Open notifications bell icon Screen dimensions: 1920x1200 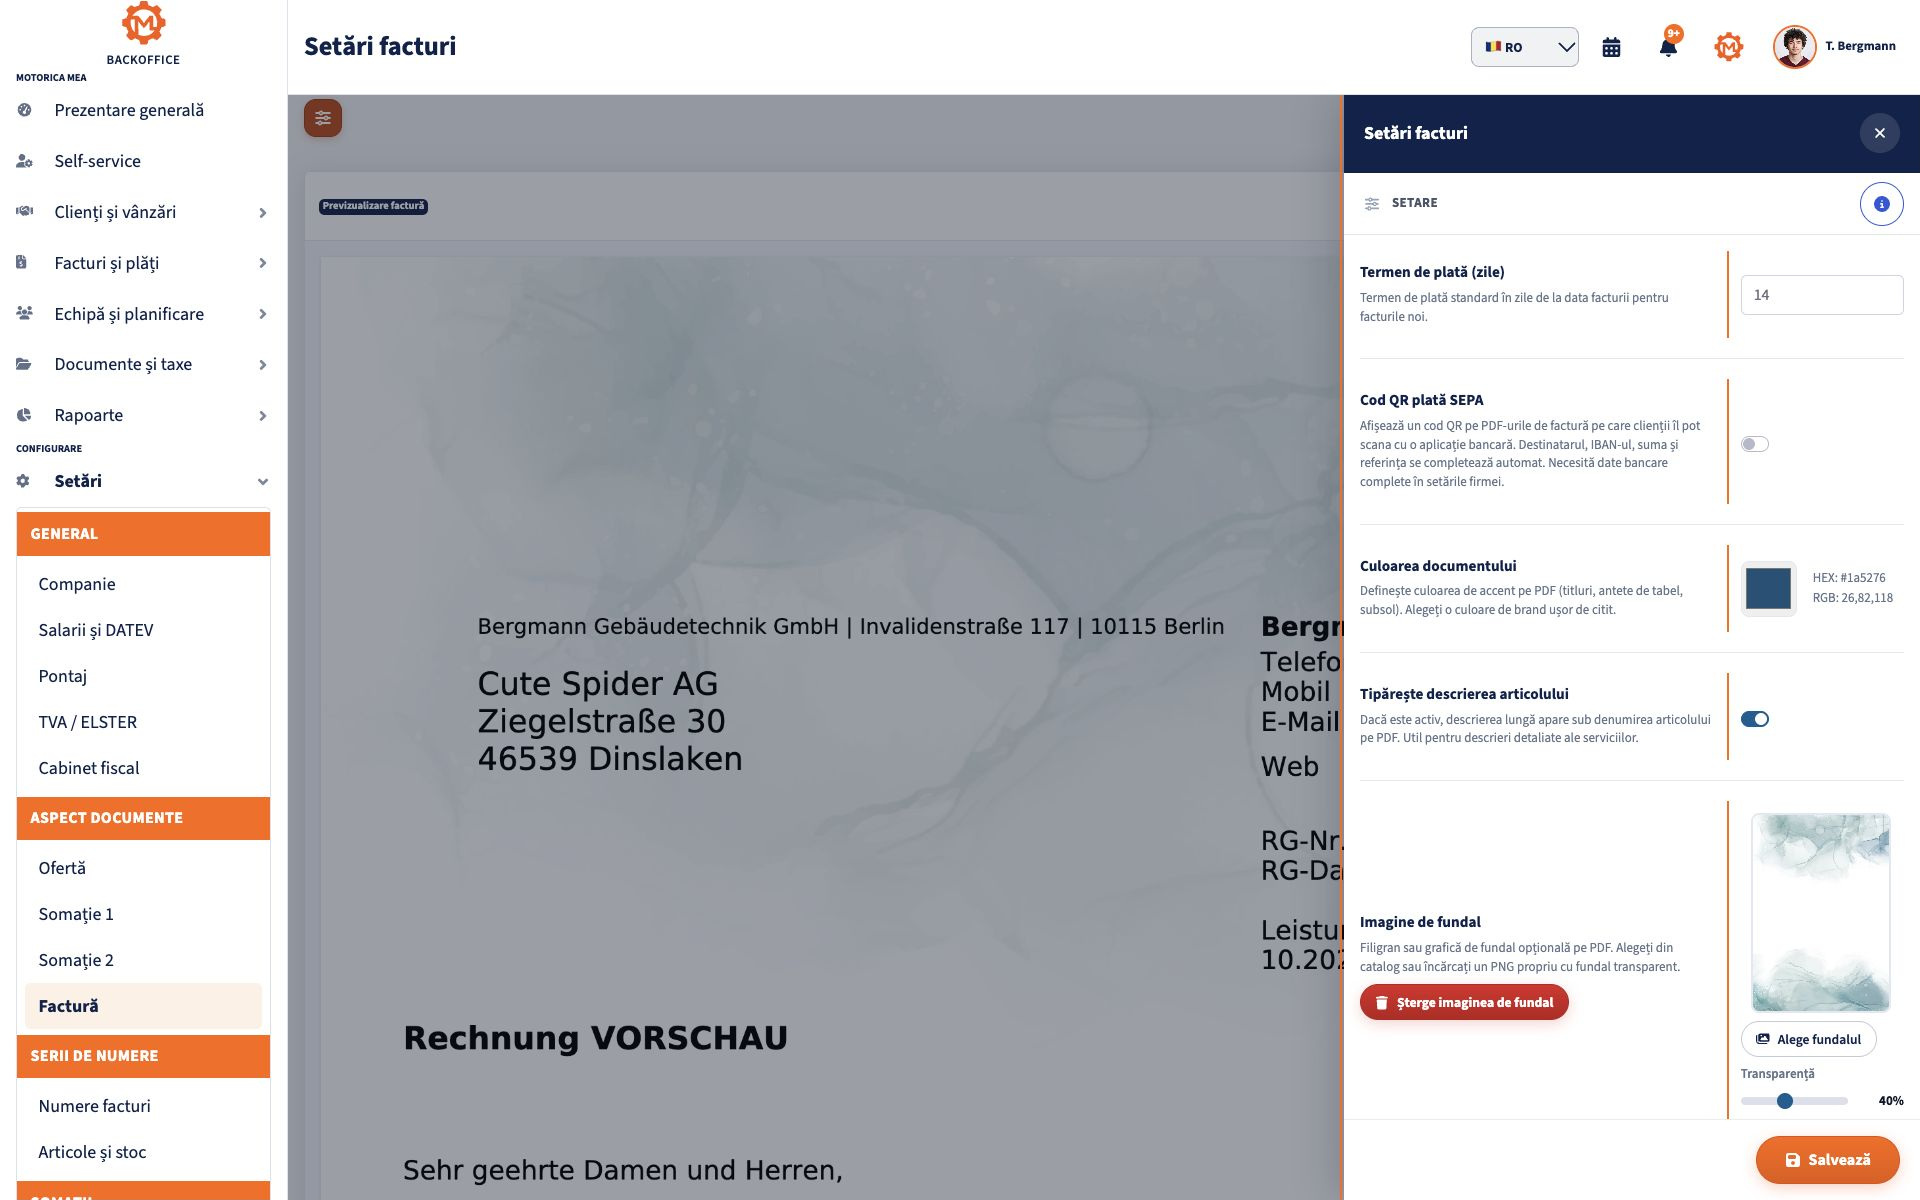point(1668,47)
